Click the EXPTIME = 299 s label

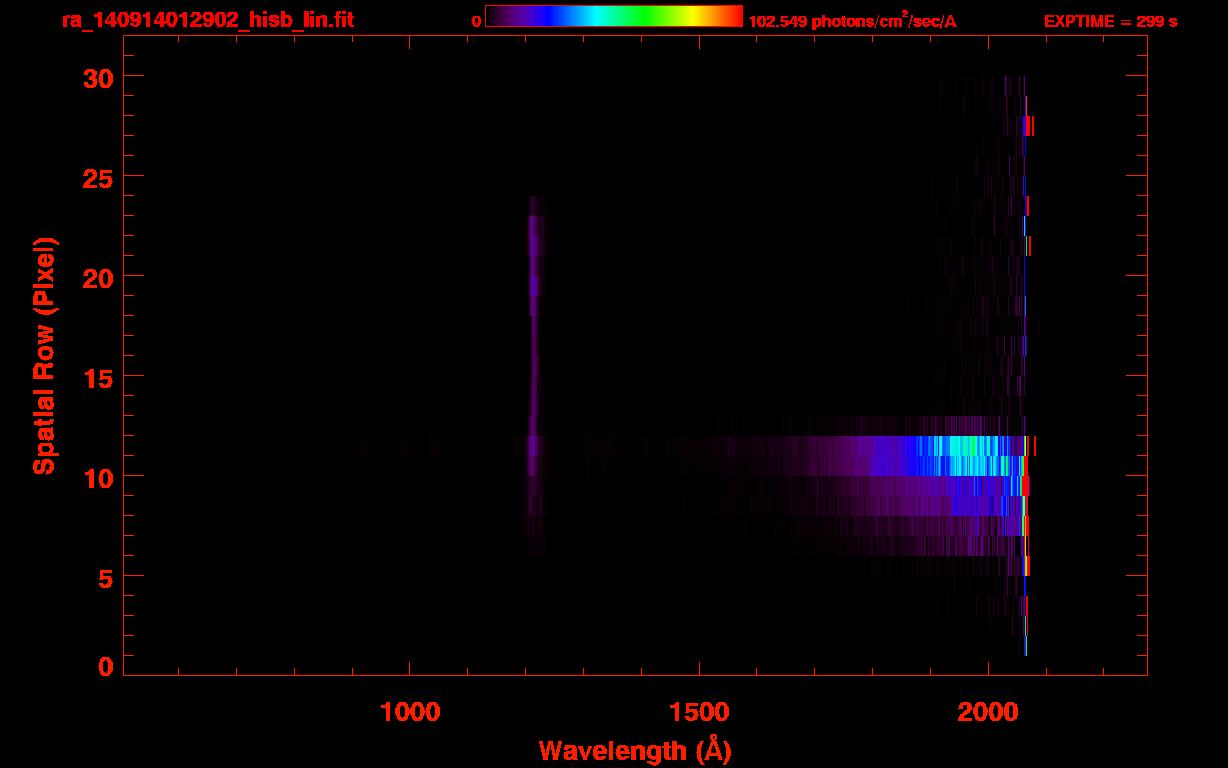[1110, 21]
